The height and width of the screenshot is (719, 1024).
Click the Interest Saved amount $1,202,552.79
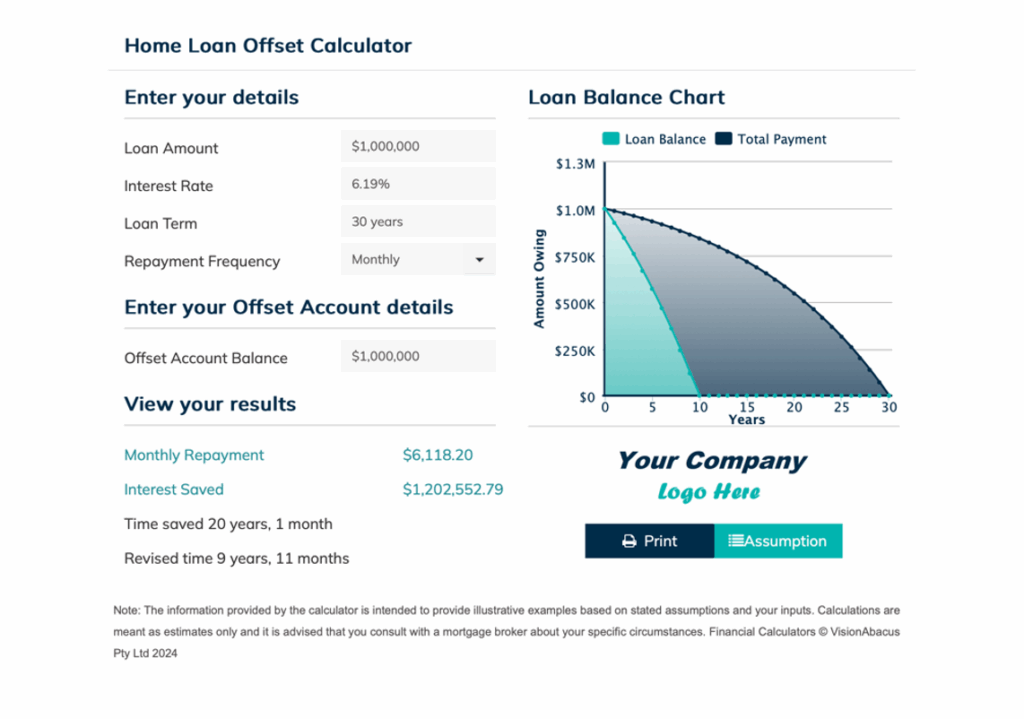[x=453, y=489]
